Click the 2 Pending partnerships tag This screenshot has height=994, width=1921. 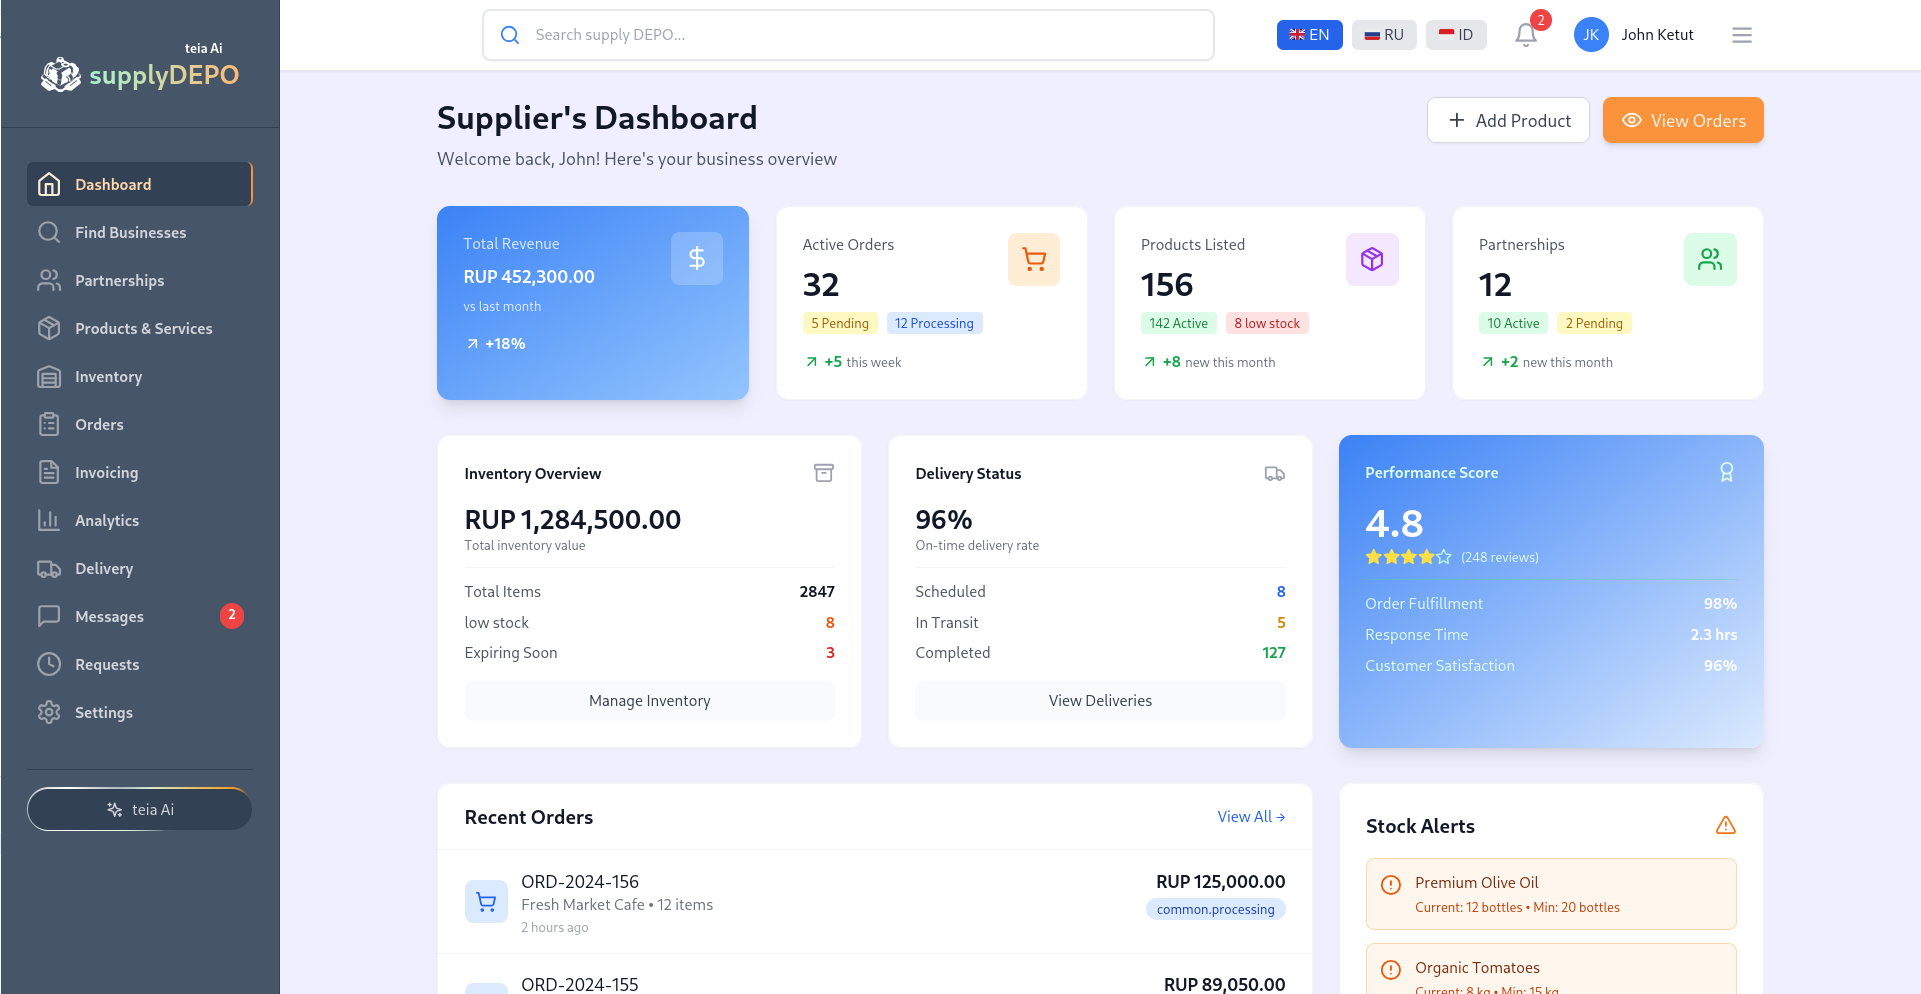click(1594, 323)
